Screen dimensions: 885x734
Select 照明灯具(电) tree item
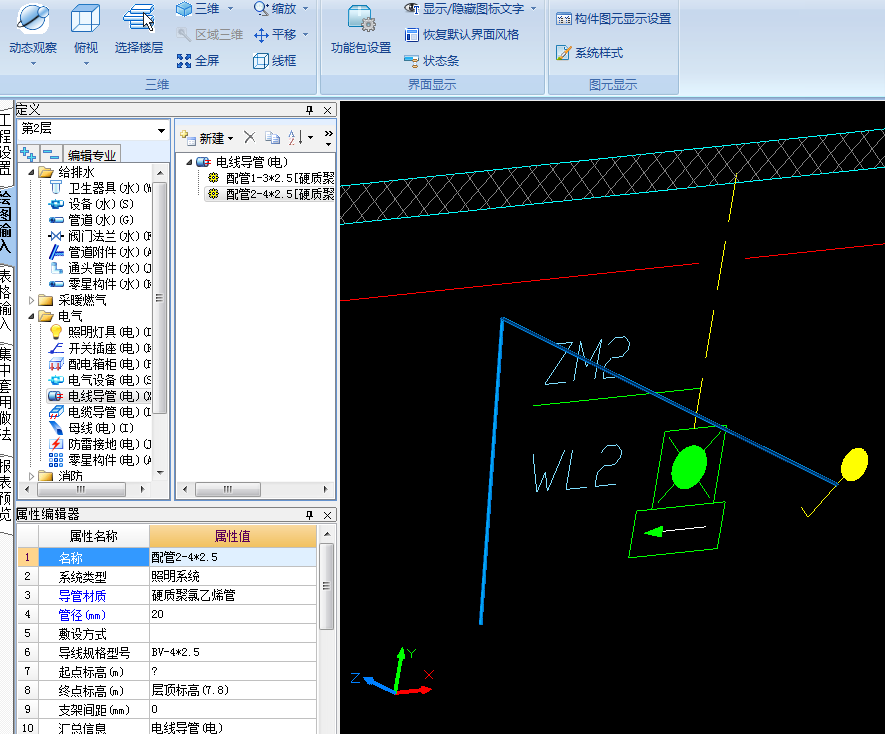click(x=100, y=332)
